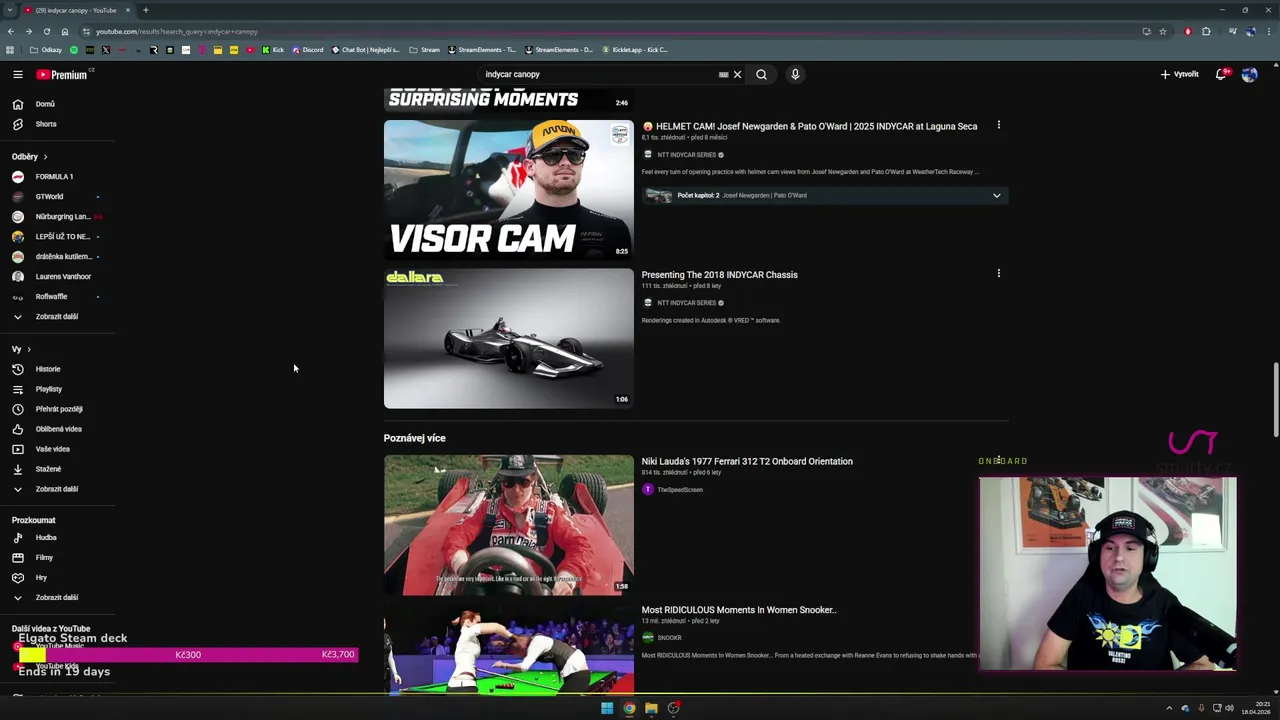Expand the Odběry subscriptions section
The height and width of the screenshot is (720, 1280).
point(30,157)
